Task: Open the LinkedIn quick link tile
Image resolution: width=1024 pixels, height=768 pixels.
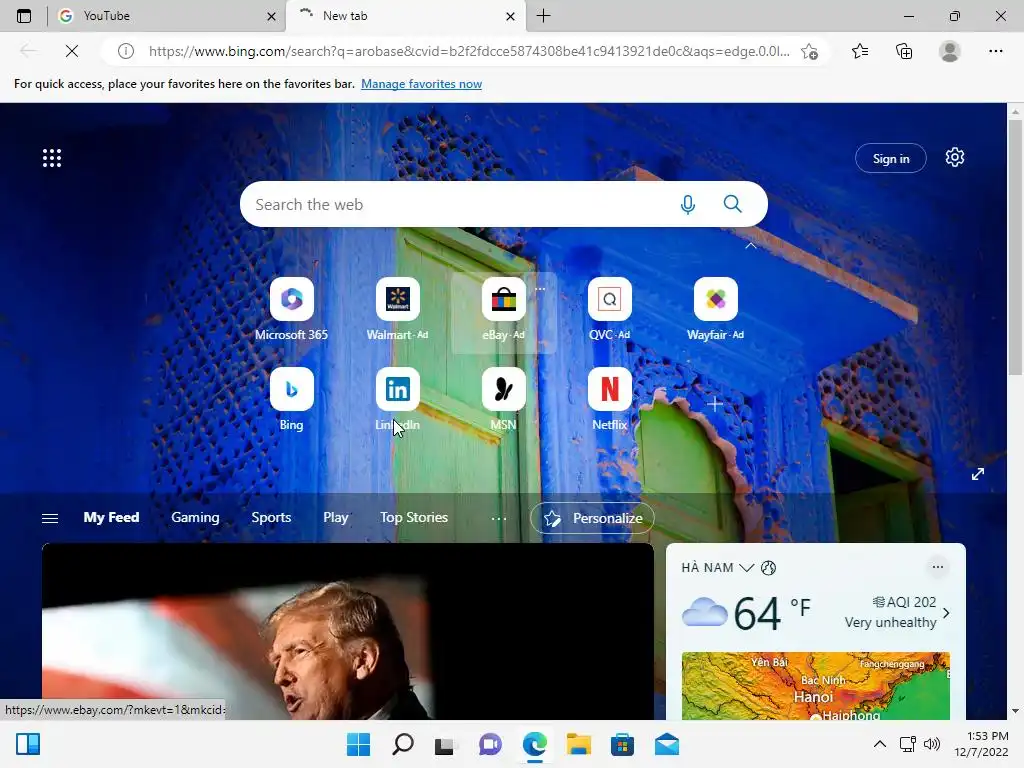Action: pos(397,399)
